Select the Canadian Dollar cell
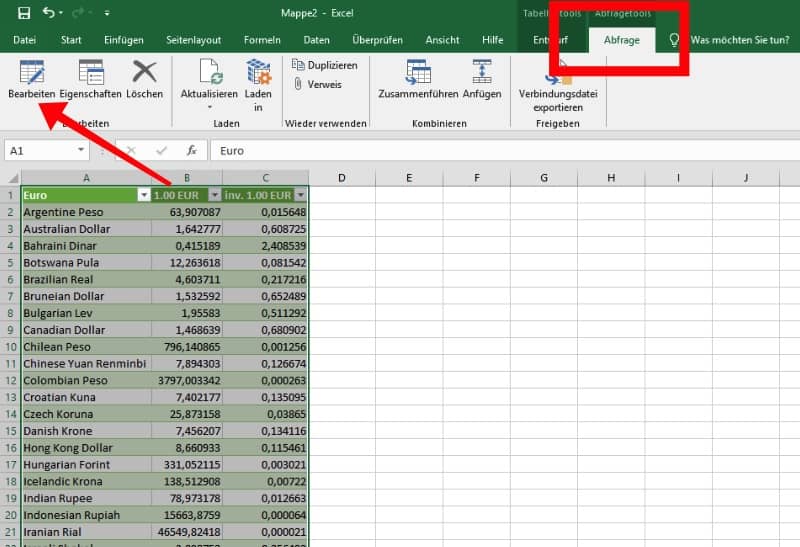The height and width of the screenshot is (547, 800). pyautogui.click(x=85, y=329)
